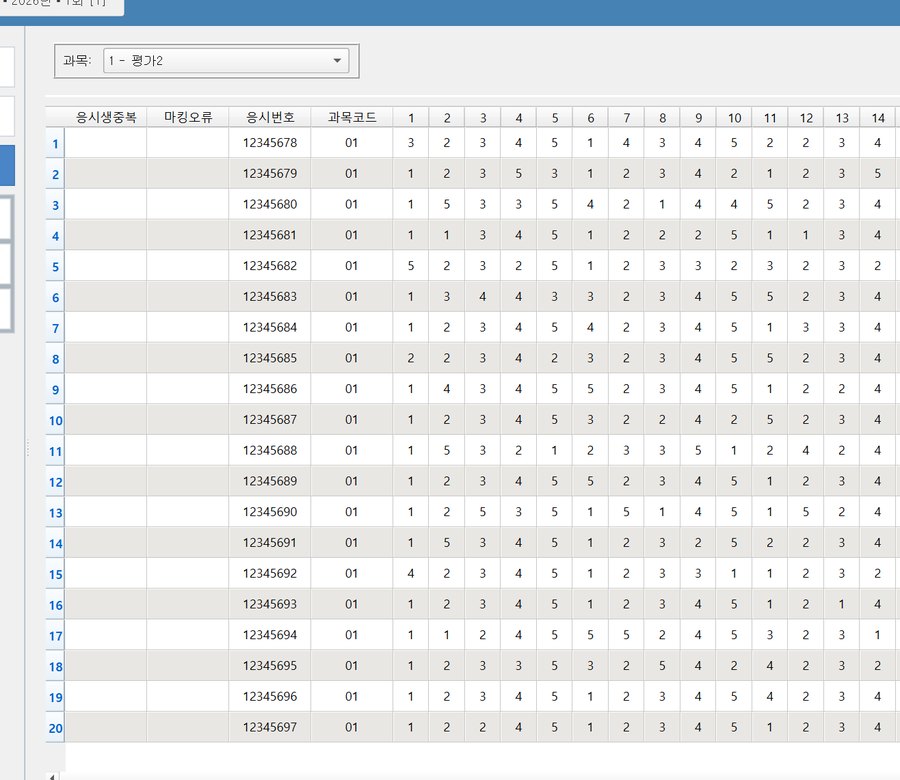
Task: Click 과목코드 01 cell for 12345678
Action: [x=351, y=142]
